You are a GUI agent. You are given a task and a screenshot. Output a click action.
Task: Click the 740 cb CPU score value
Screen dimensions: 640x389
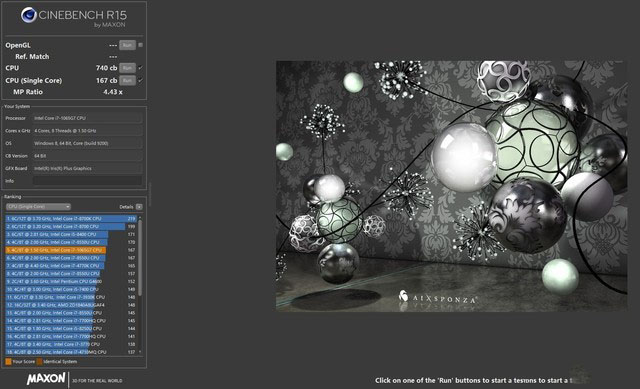(x=106, y=68)
